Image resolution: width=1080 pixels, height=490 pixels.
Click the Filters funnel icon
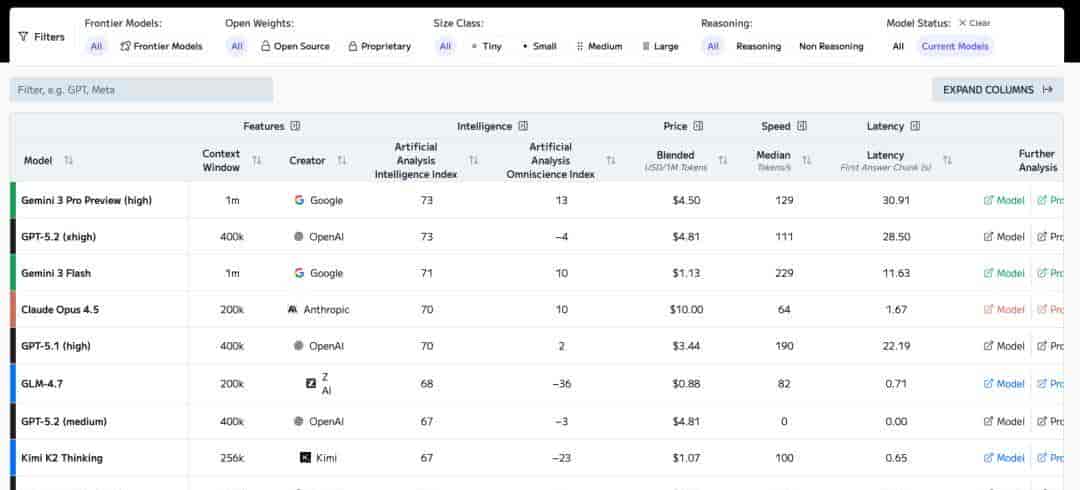(23, 37)
